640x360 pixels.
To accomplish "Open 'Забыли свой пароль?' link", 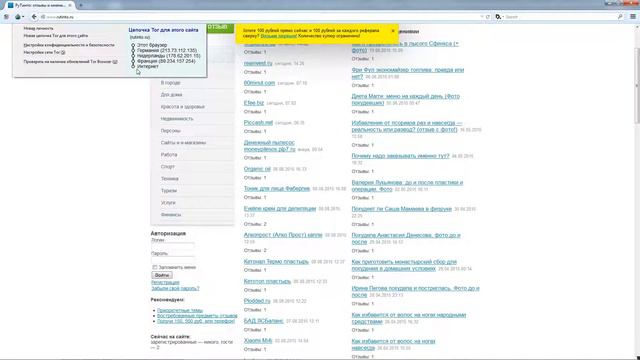I will [x=175, y=288].
